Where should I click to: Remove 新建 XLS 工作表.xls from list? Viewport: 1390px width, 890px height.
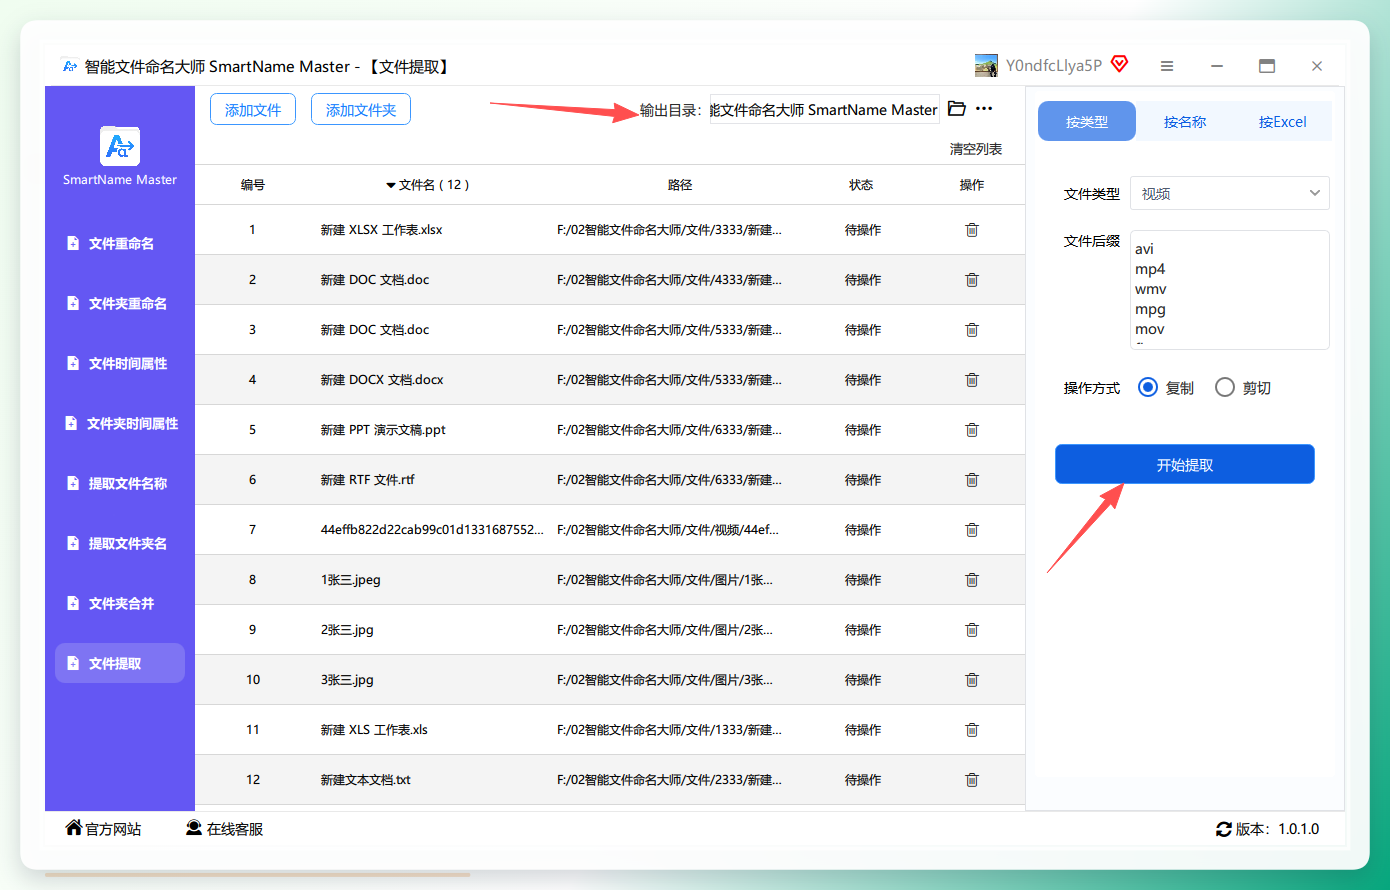click(972, 730)
